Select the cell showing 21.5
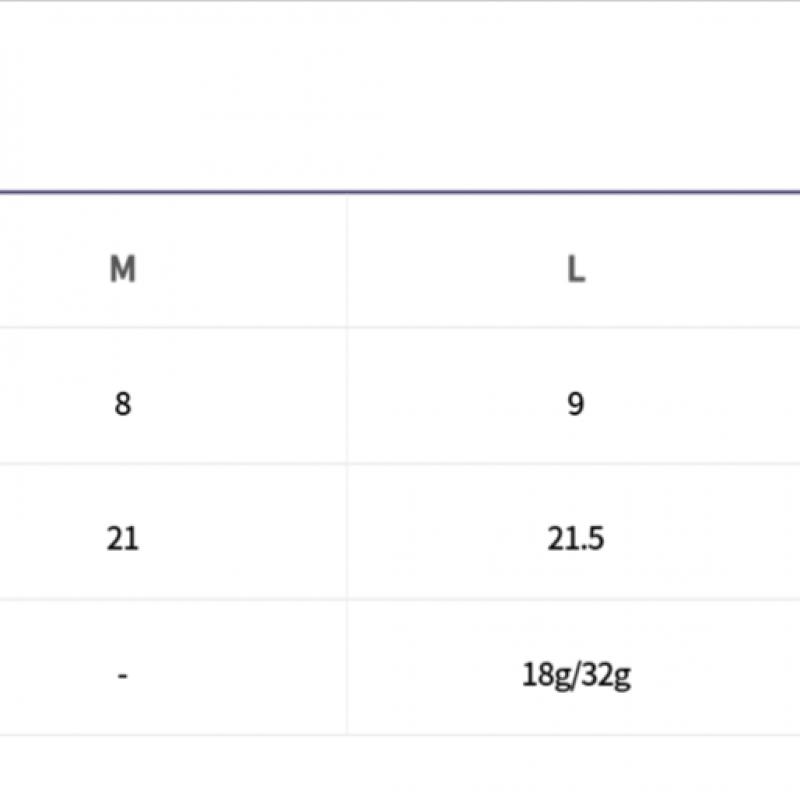This screenshot has height=800, width=800. pyautogui.click(x=575, y=539)
